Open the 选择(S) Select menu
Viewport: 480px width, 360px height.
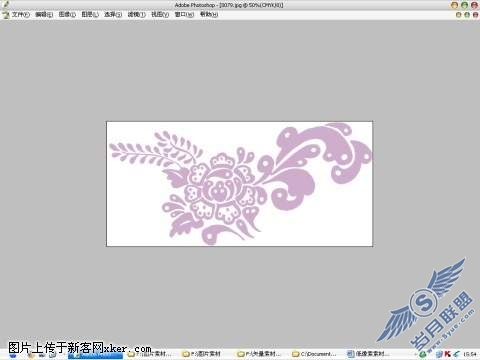(x=113, y=14)
